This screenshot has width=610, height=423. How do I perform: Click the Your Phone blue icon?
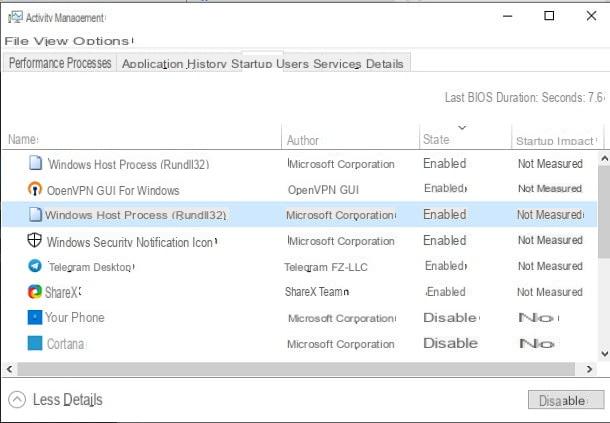coord(35,317)
